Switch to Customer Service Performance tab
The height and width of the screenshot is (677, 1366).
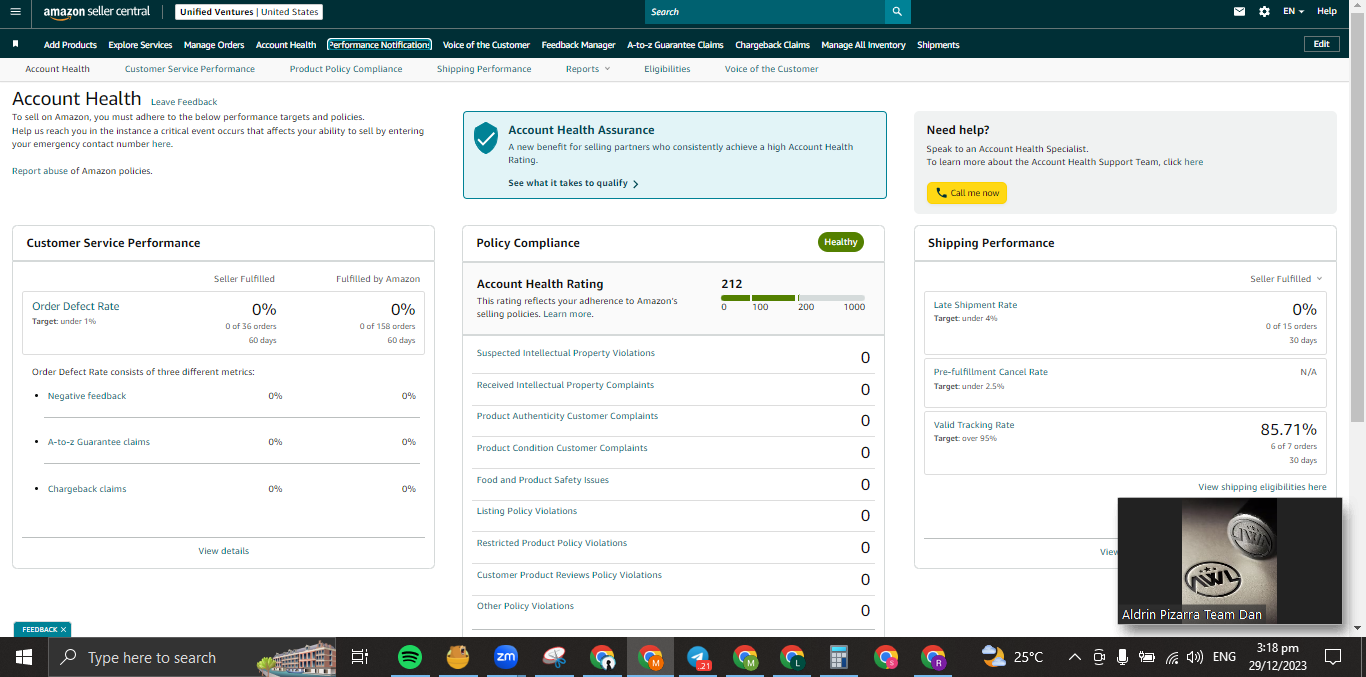[x=190, y=69]
